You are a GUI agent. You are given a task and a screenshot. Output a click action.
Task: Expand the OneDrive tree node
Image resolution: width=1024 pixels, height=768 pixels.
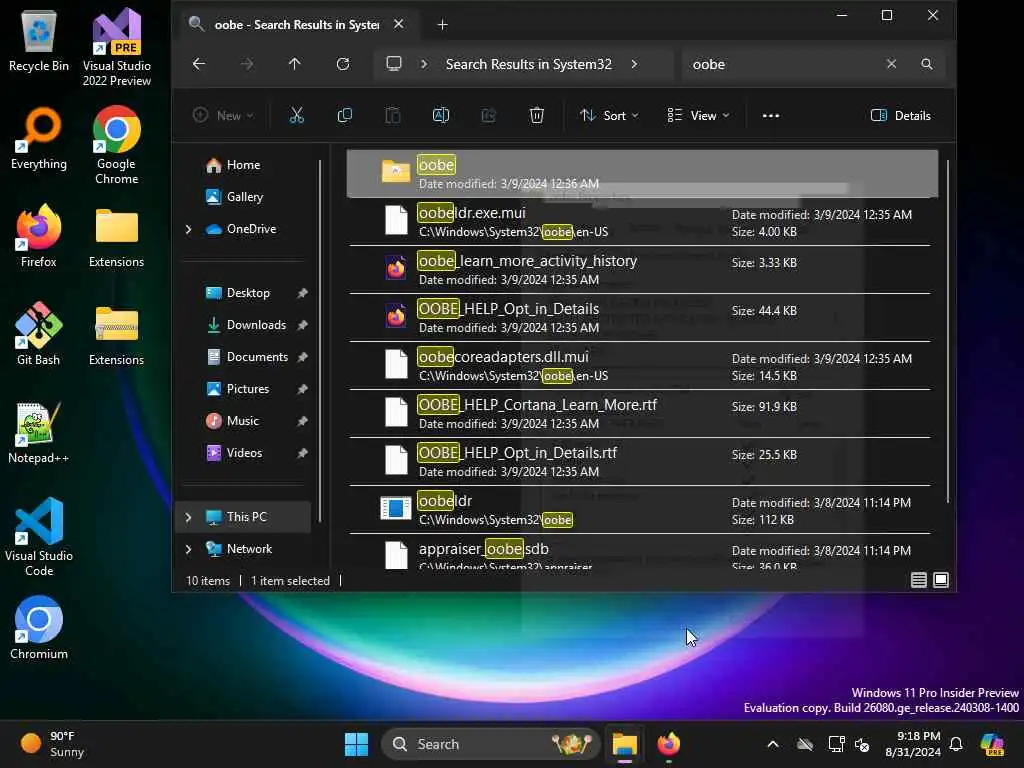coord(189,229)
